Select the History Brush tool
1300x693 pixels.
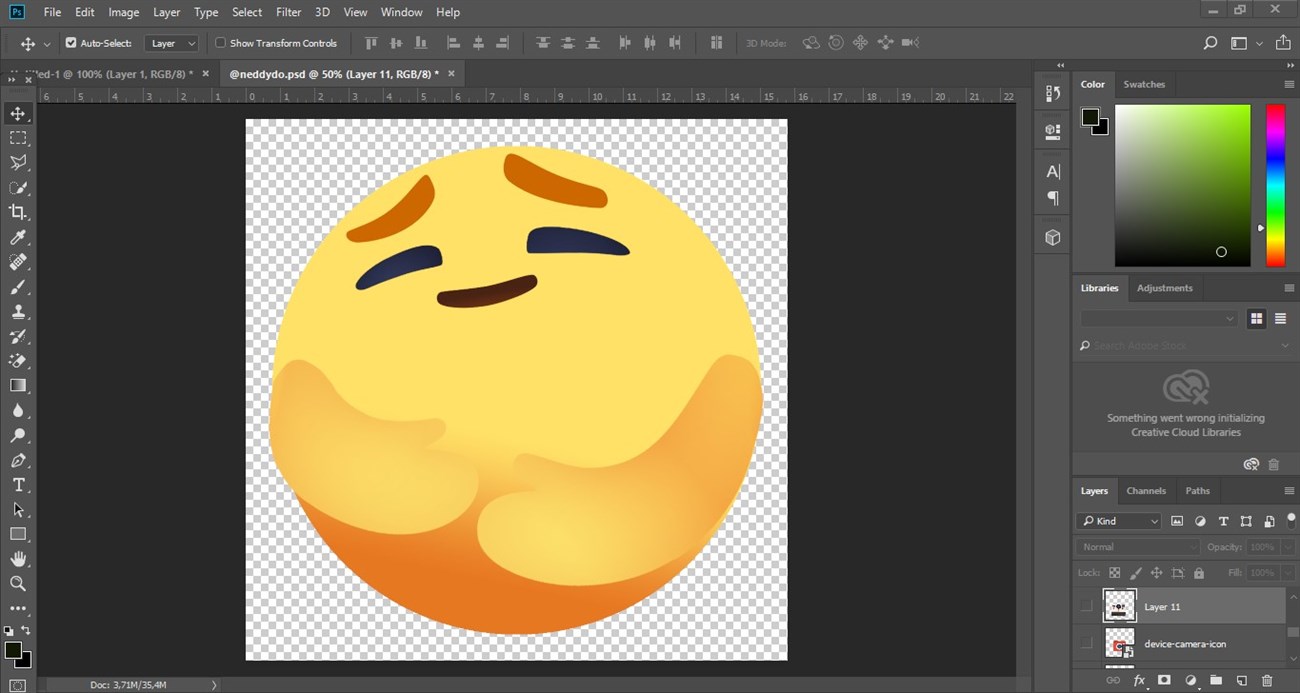coord(18,336)
